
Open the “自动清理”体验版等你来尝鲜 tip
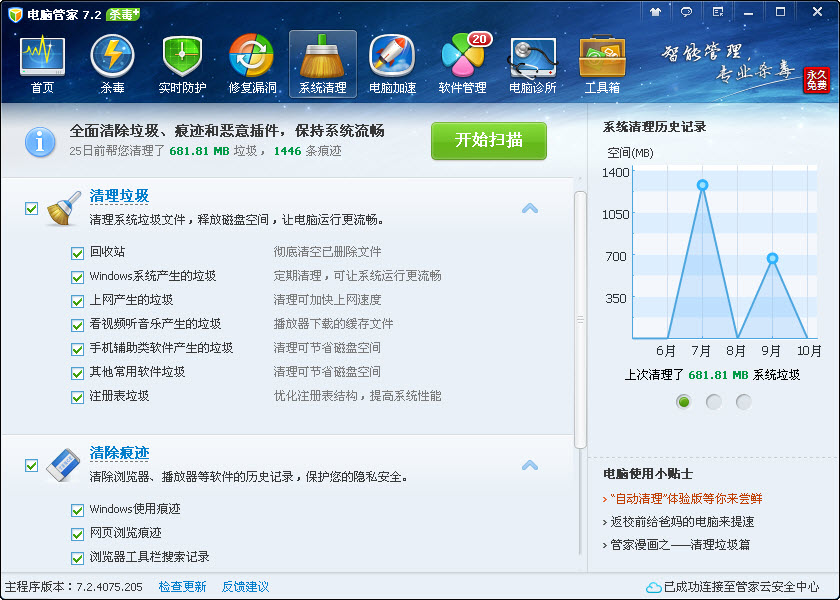pos(686,499)
